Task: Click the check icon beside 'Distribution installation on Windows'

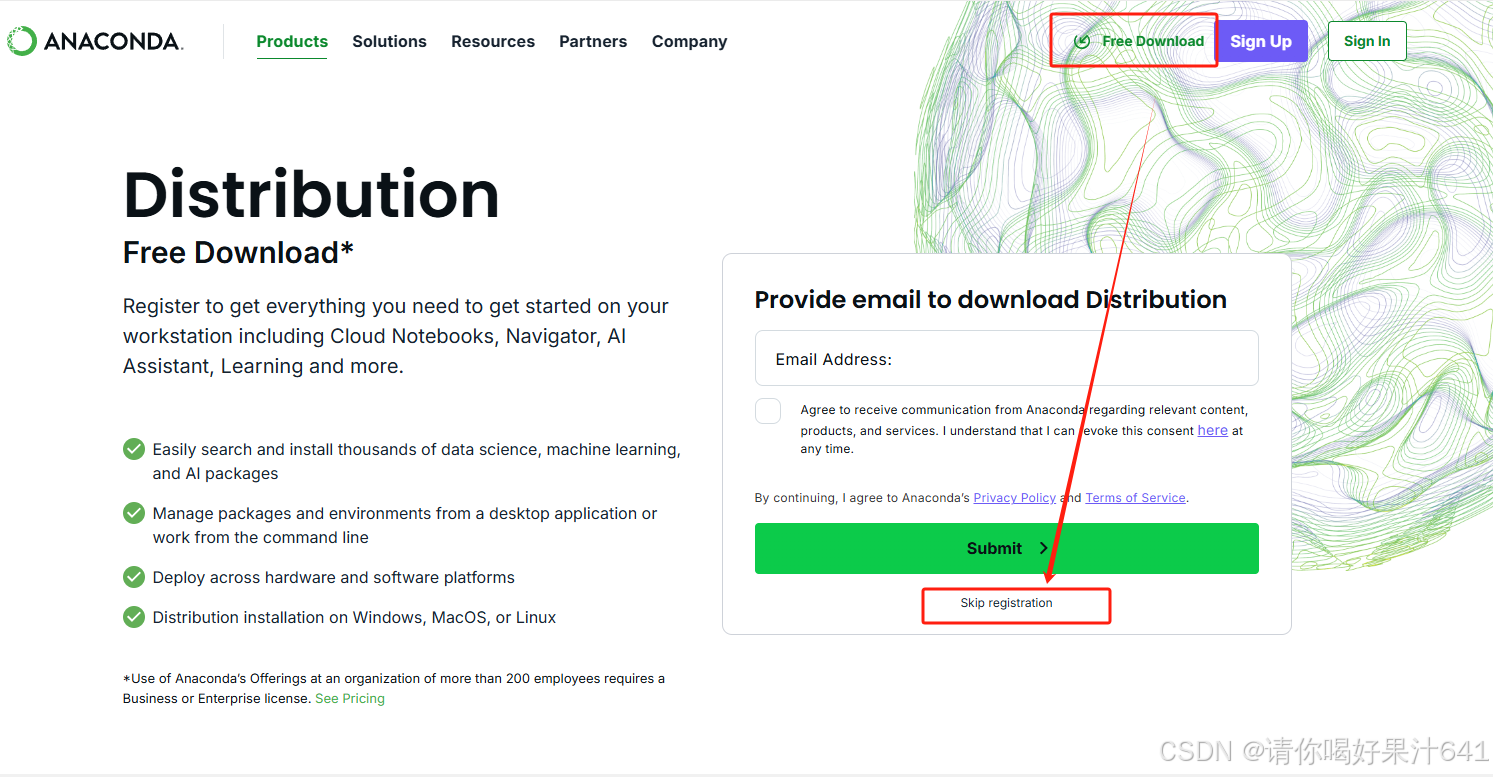Action: pos(134,617)
